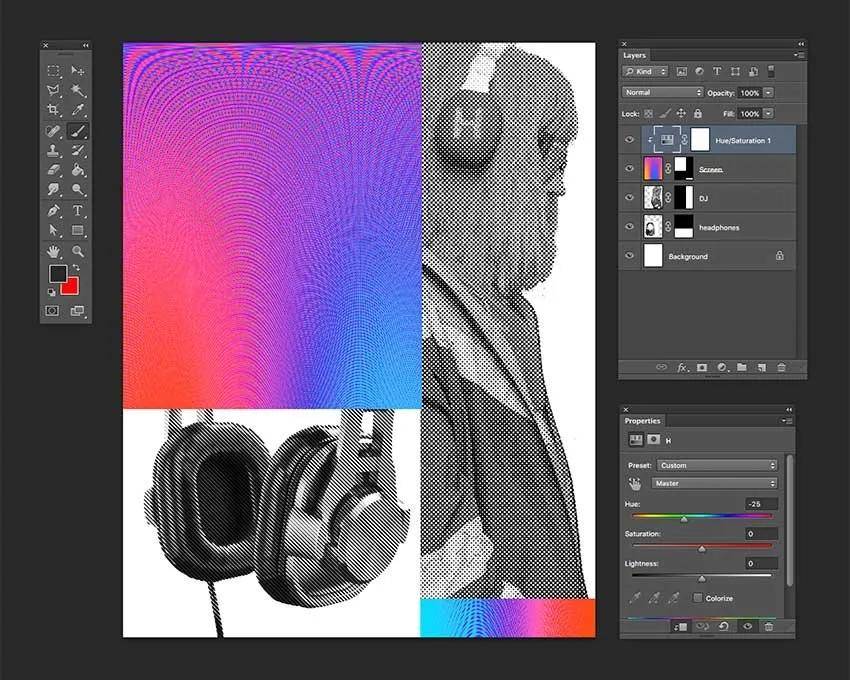
Task: Select the Pen tool
Action: tap(53, 210)
